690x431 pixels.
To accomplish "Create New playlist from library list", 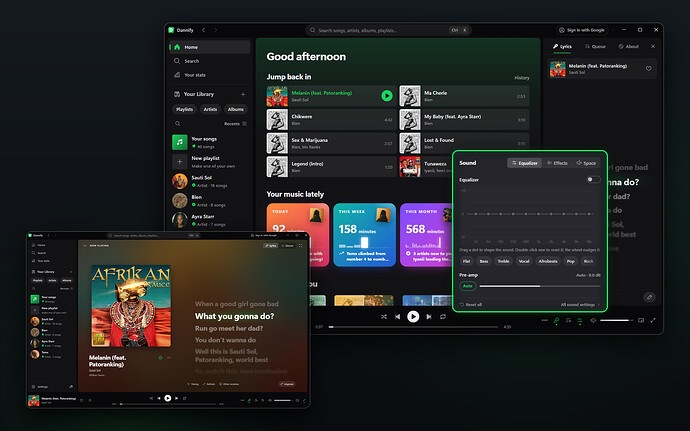I will point(210,162).
